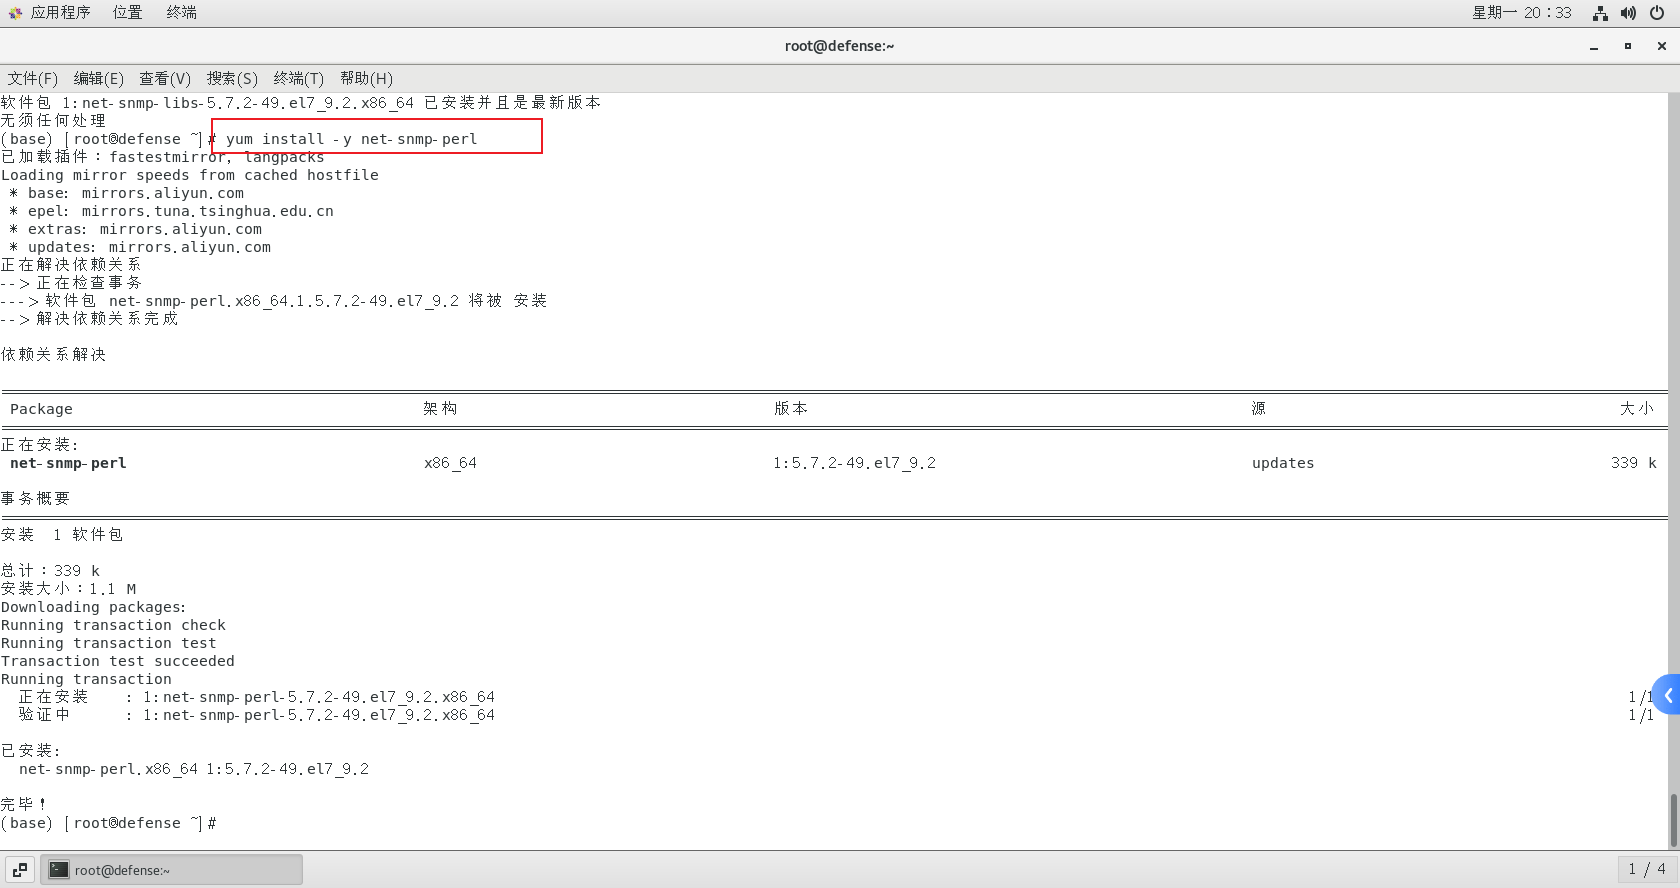Click the root@defense:~ window title
1680x888 pixels.
pyautogui.click(x=839, y=46)
